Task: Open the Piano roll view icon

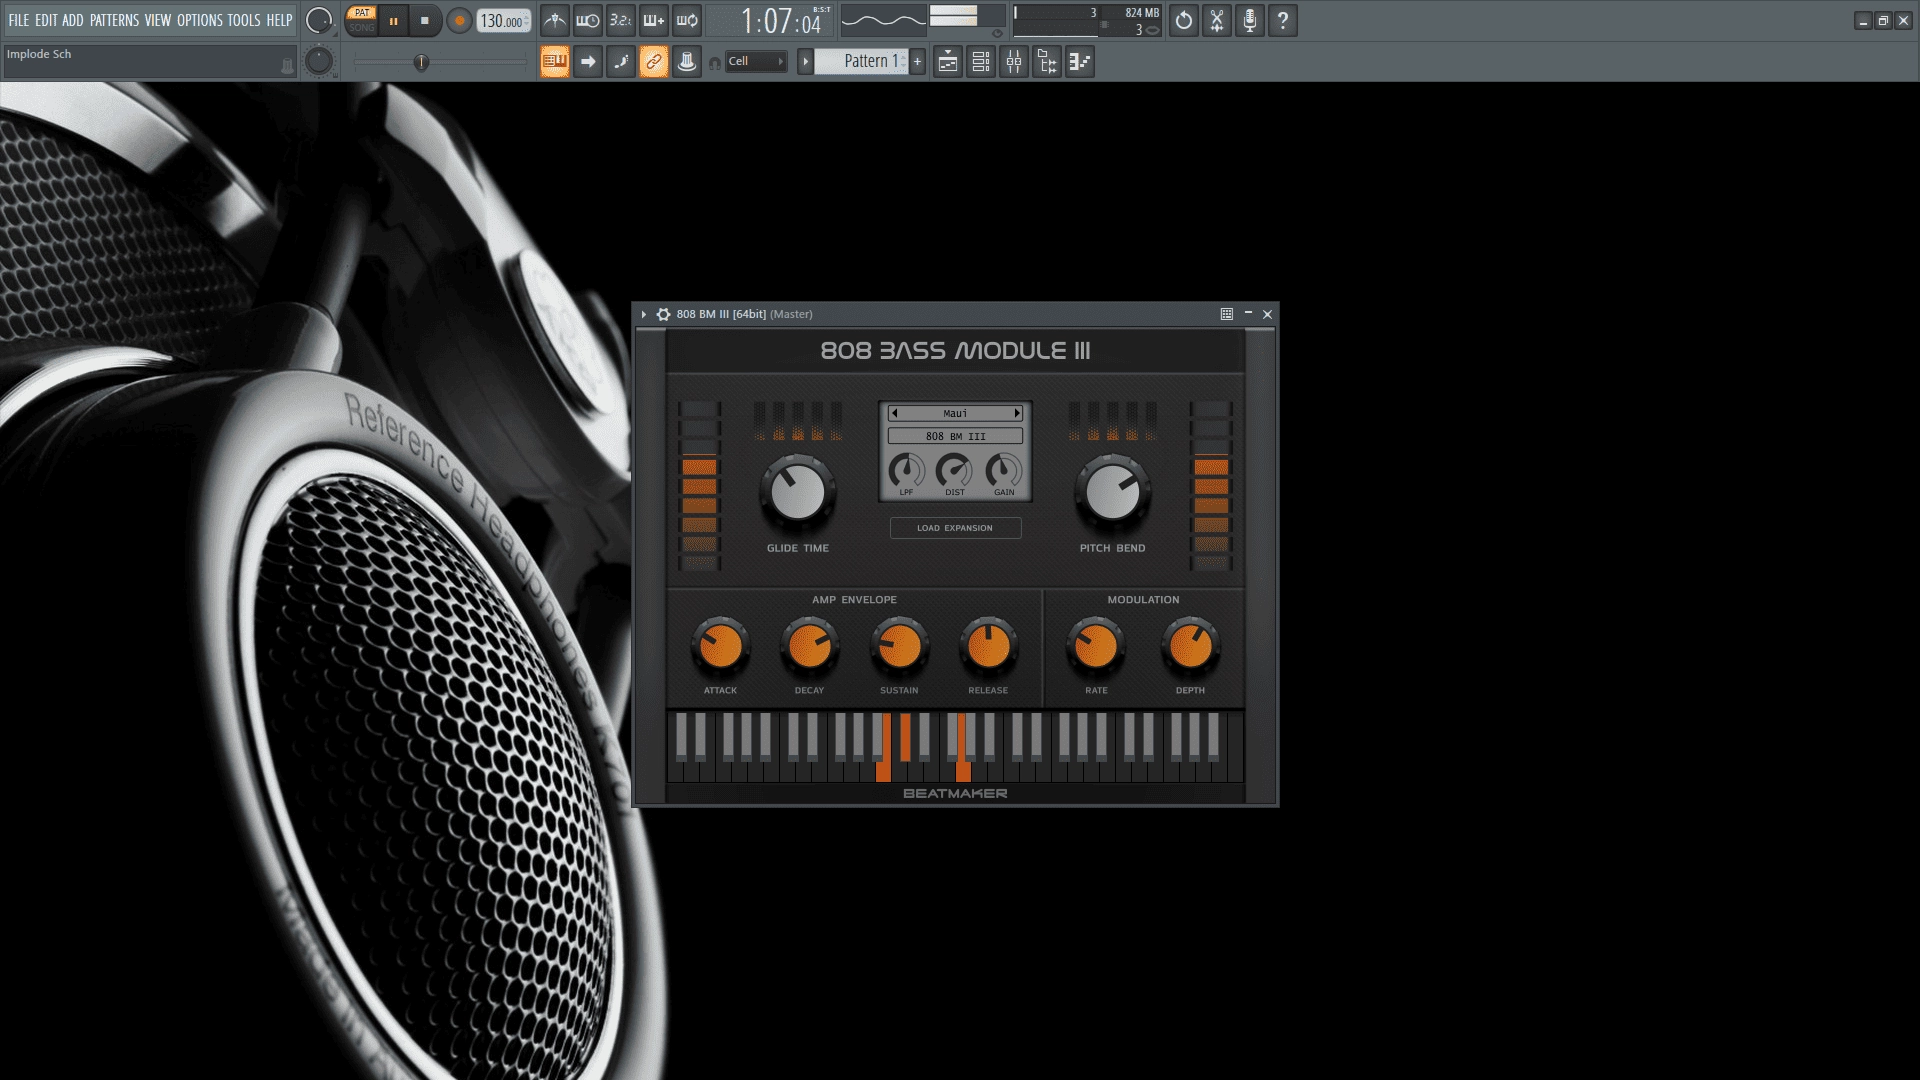Action: [1080, 61]
